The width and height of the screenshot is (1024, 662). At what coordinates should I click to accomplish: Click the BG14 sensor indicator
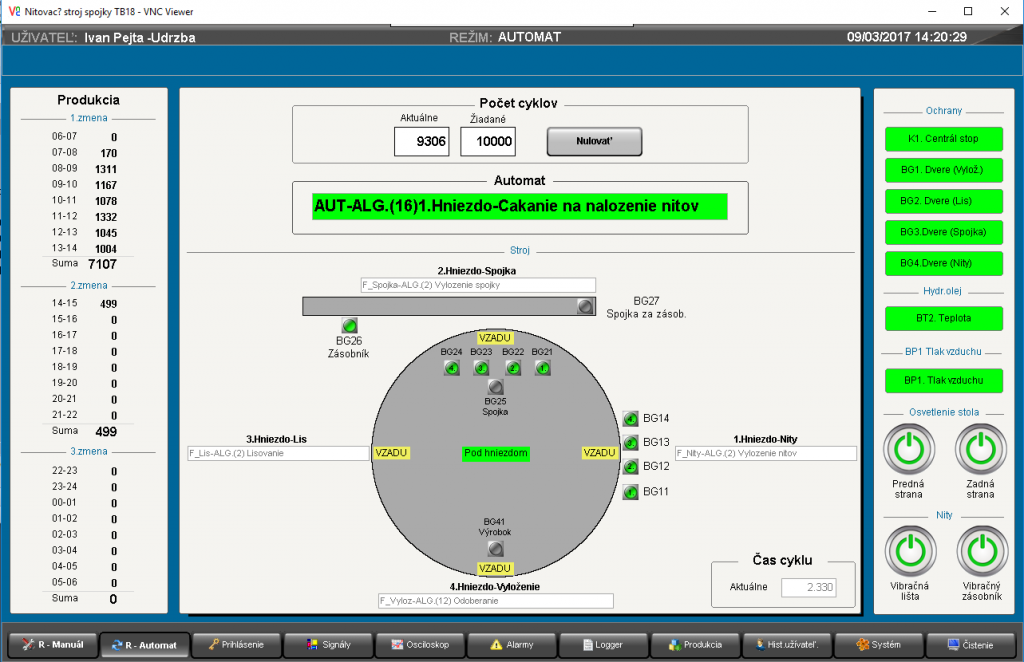(630, 419)
